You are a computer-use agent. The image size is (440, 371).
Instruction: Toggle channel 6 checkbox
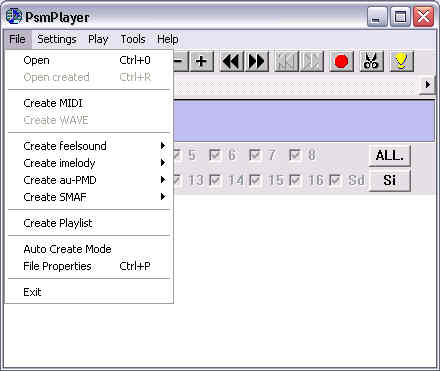tap(214, 155)
